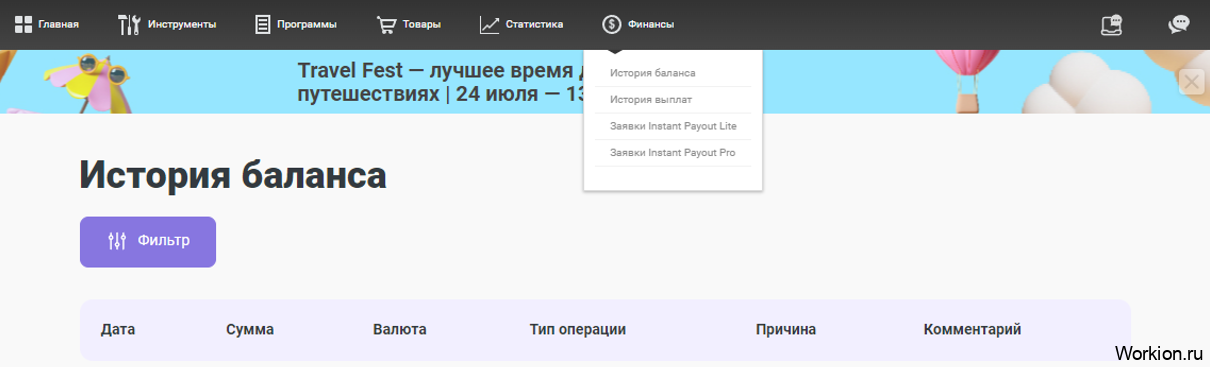Close the Travel Fest banner
The width and height of the screenshot is (1210, 367).
[1192, 81]
